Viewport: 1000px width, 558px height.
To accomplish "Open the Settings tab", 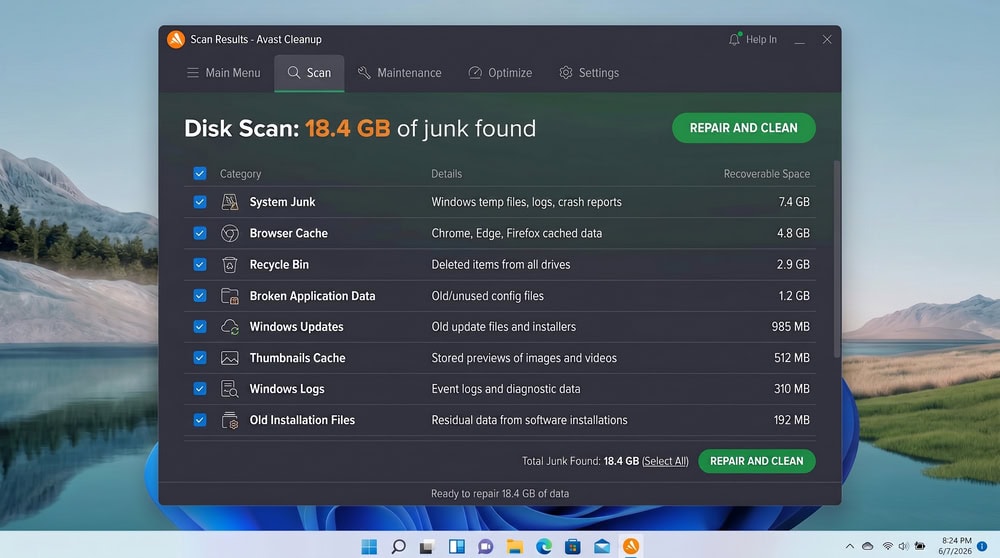I will point(589,73).
